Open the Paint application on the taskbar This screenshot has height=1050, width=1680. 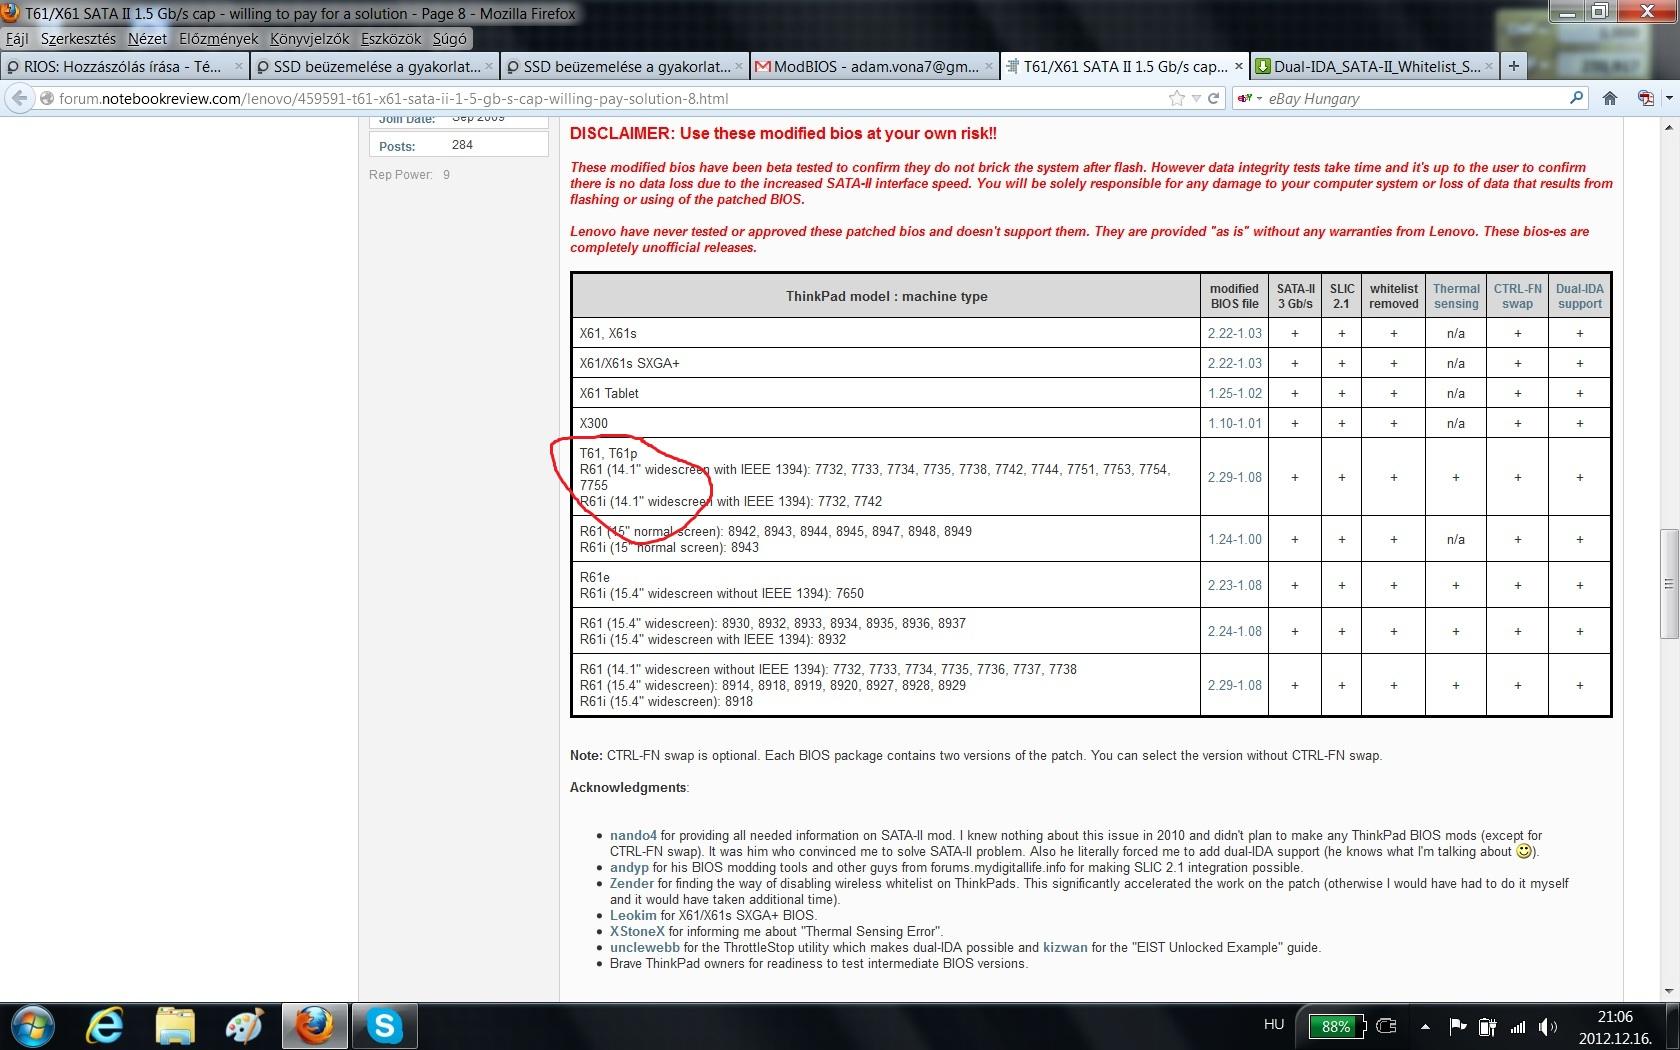(245, 1026)
